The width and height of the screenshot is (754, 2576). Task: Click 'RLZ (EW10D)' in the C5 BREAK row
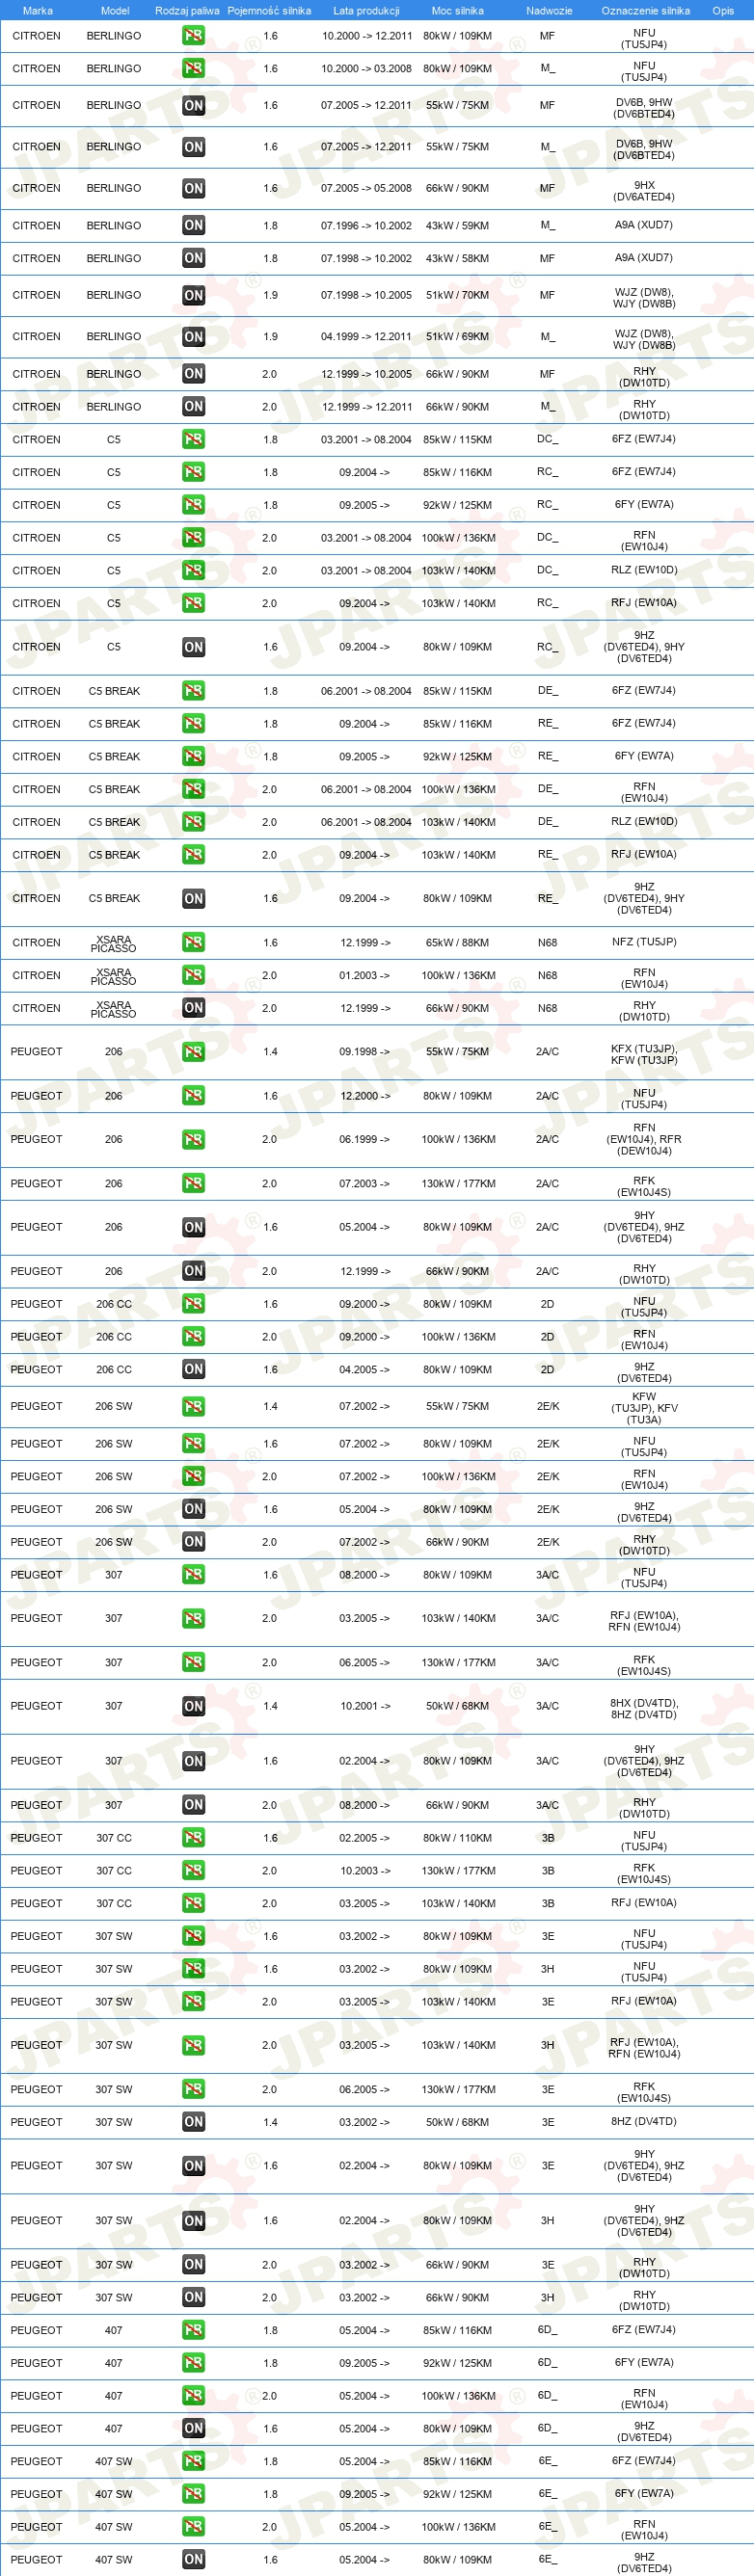coord(644,822)
